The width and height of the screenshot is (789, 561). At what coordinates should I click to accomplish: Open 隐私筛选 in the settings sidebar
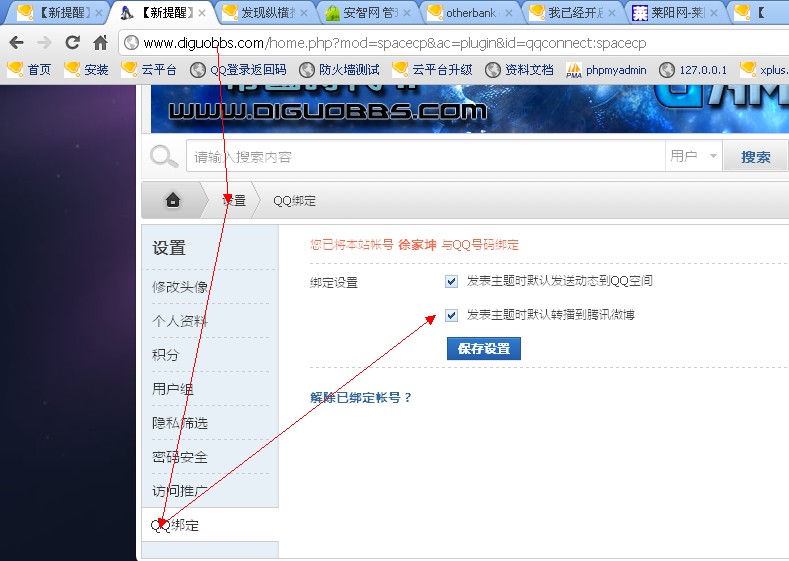[180, 423]
